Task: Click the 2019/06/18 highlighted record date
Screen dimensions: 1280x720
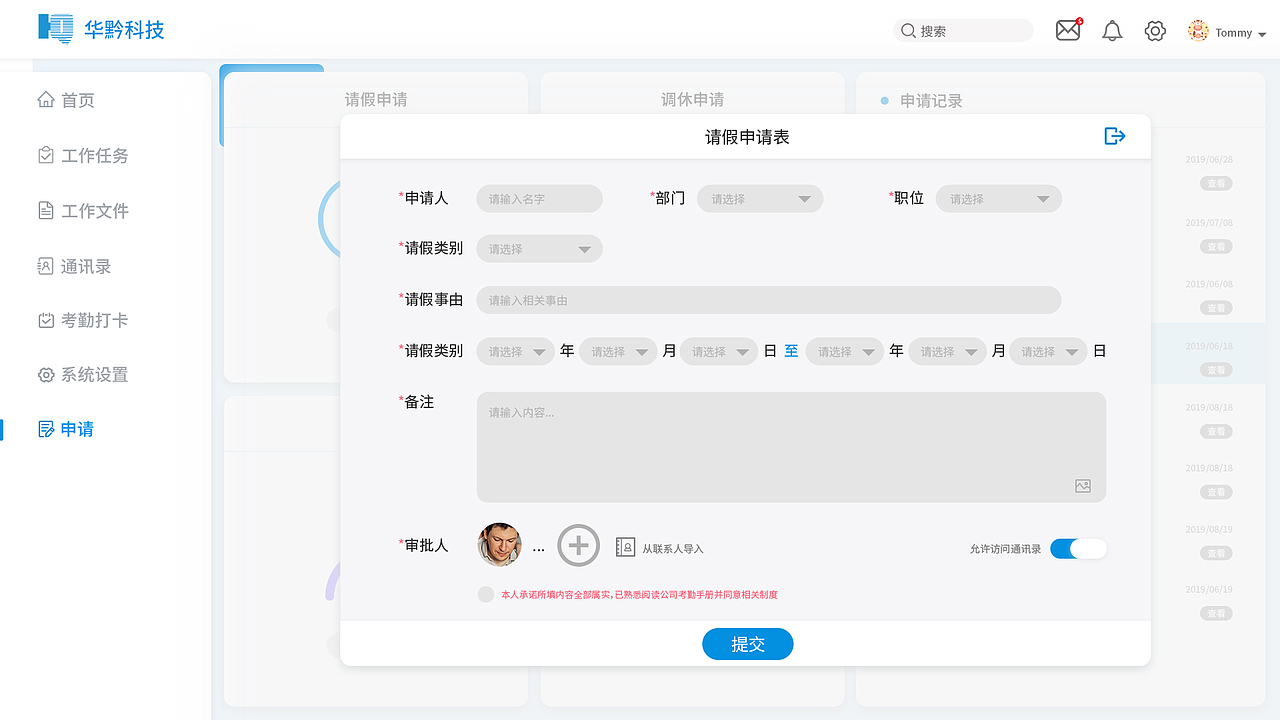Action: [1209, 346]
